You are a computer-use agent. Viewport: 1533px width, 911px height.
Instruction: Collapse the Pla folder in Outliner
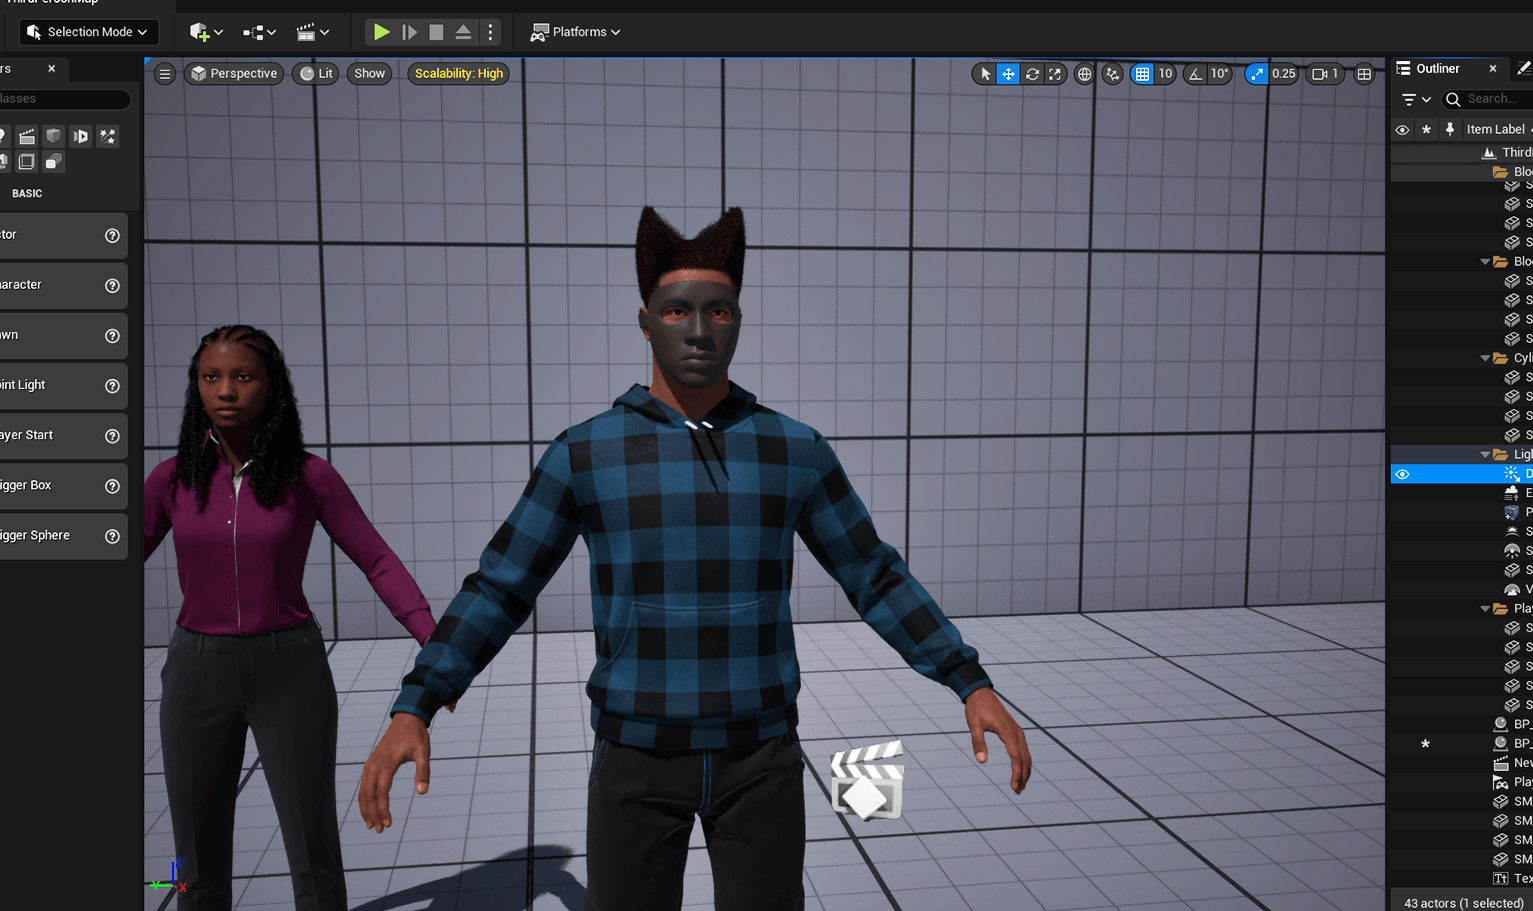click(x=1485, y=608)
